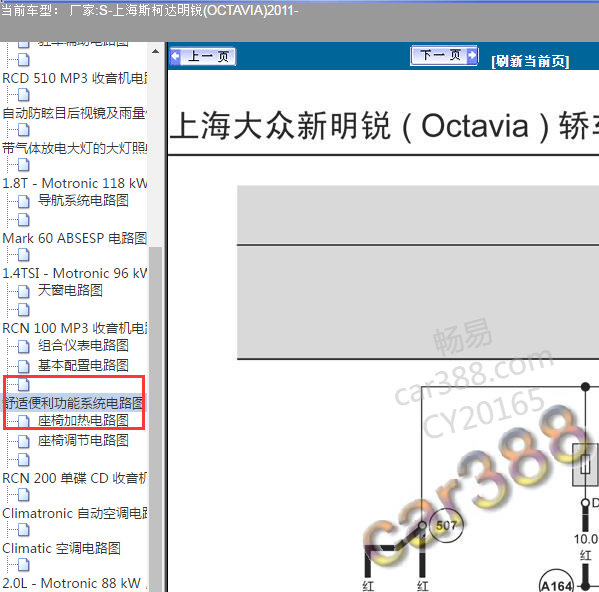Viewport: 599px width, 592px height.
Task: Click page icon above RCN 200 entry
Action: coord(24,459)
